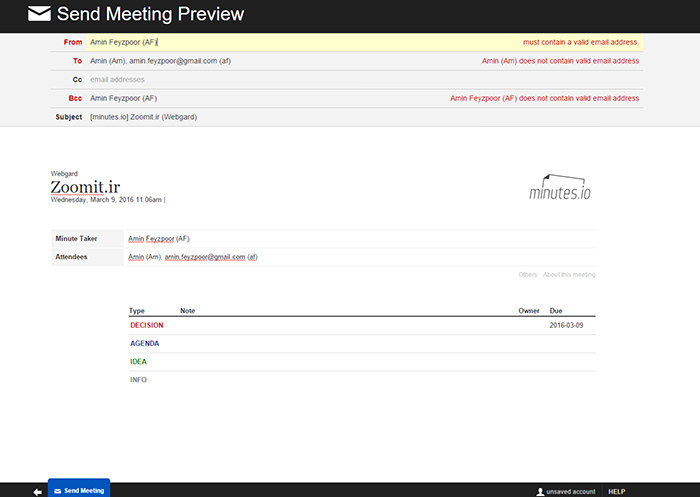
Task: Click the Attendees value list
Action: (x=193, y=257)
